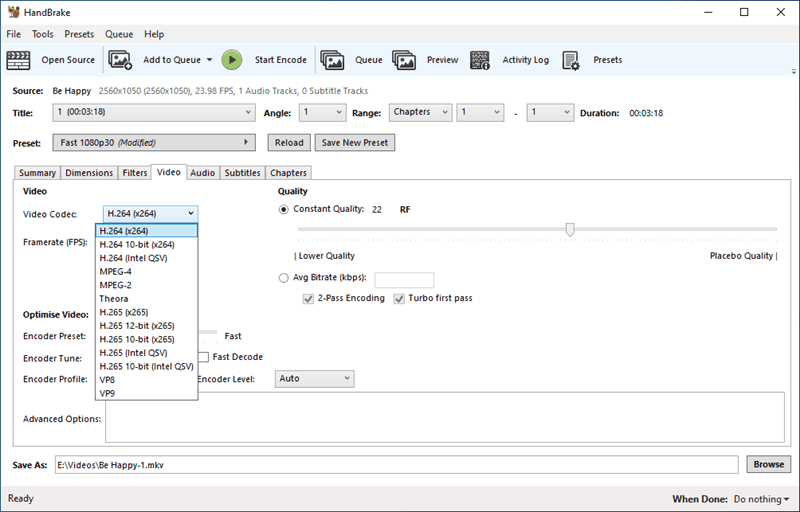This screenshot has width=800, height=512.
Task: Open the end chapter dropdown
Action: [x=550, y=112]
